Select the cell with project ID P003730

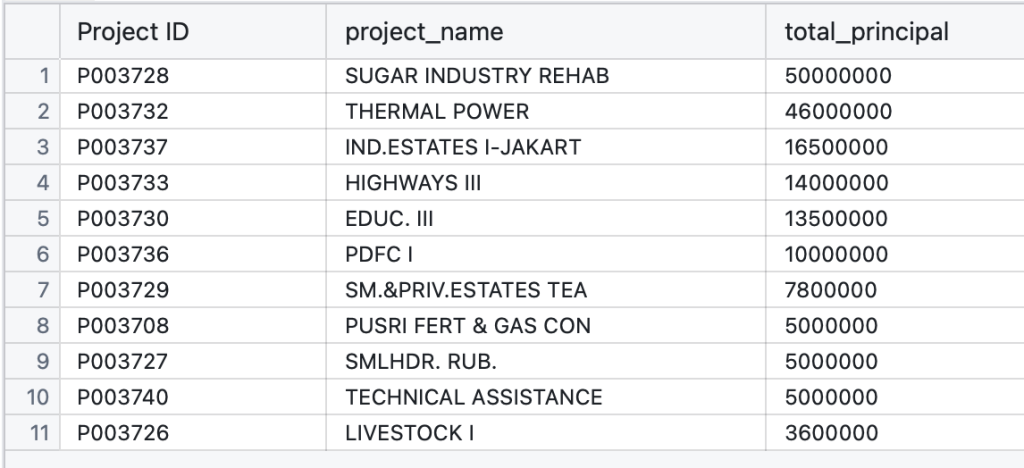coord(123,219)
